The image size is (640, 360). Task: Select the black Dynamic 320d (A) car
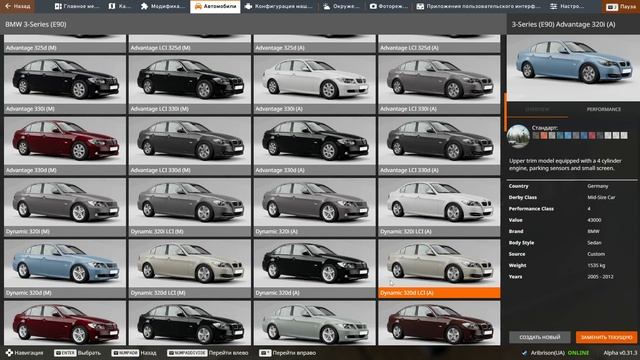(315, 268)
